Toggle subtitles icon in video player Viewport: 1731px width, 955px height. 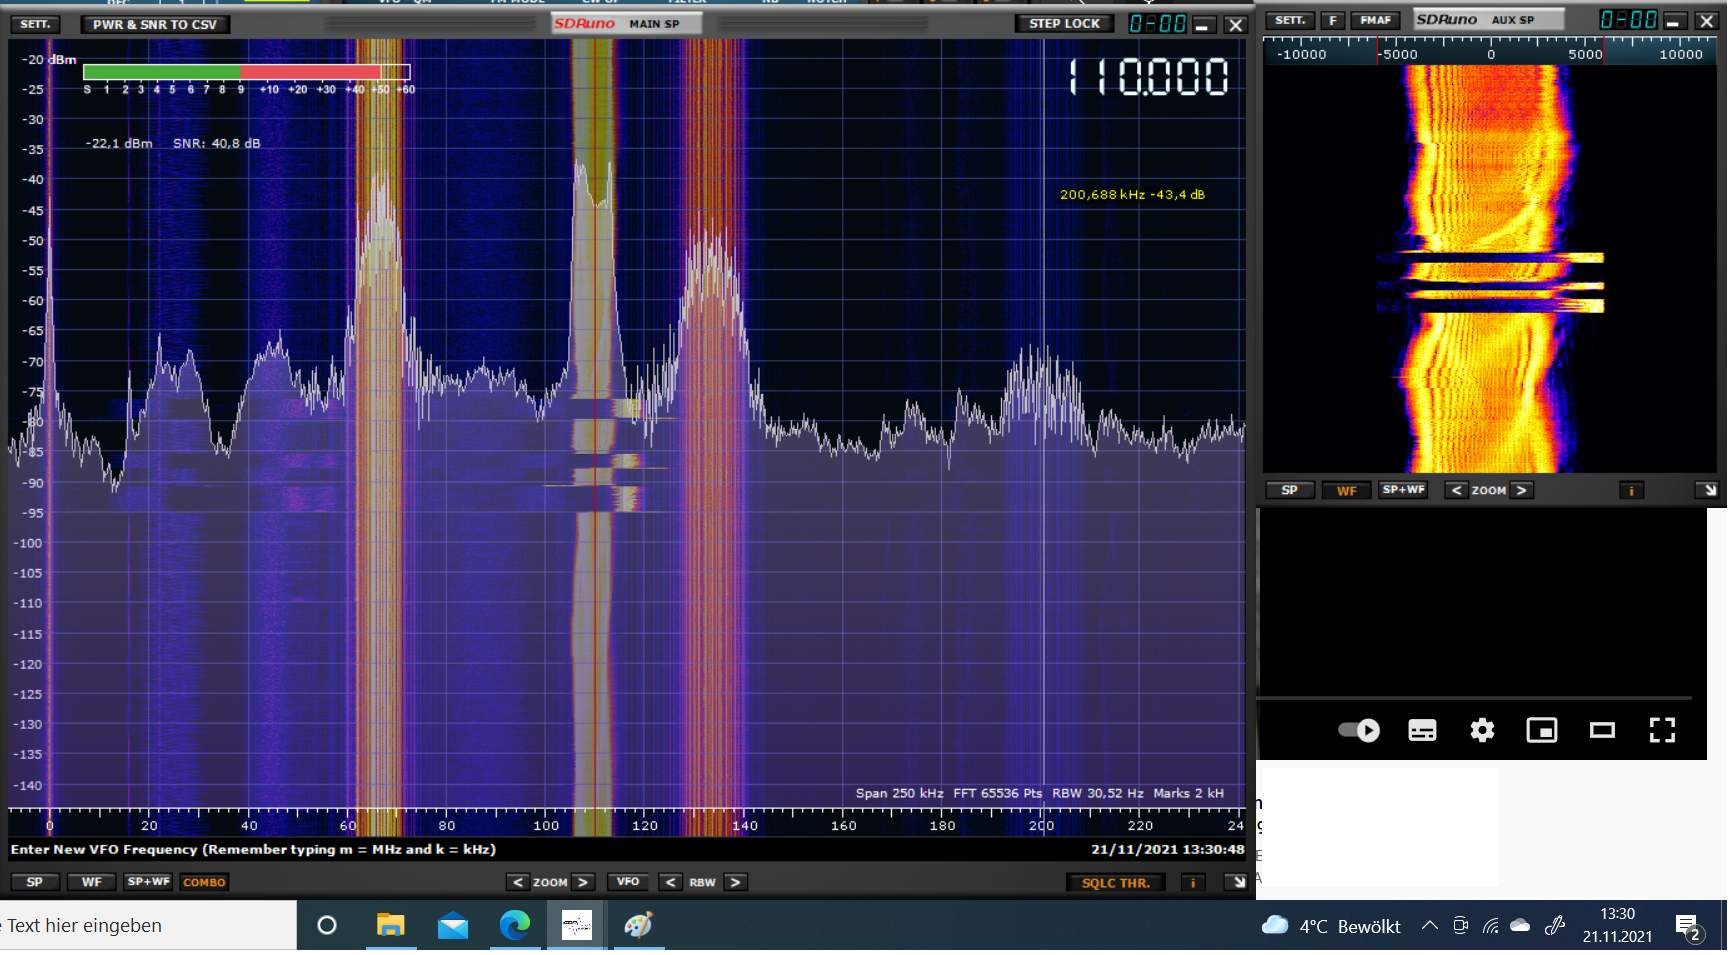coord(1422,731)
